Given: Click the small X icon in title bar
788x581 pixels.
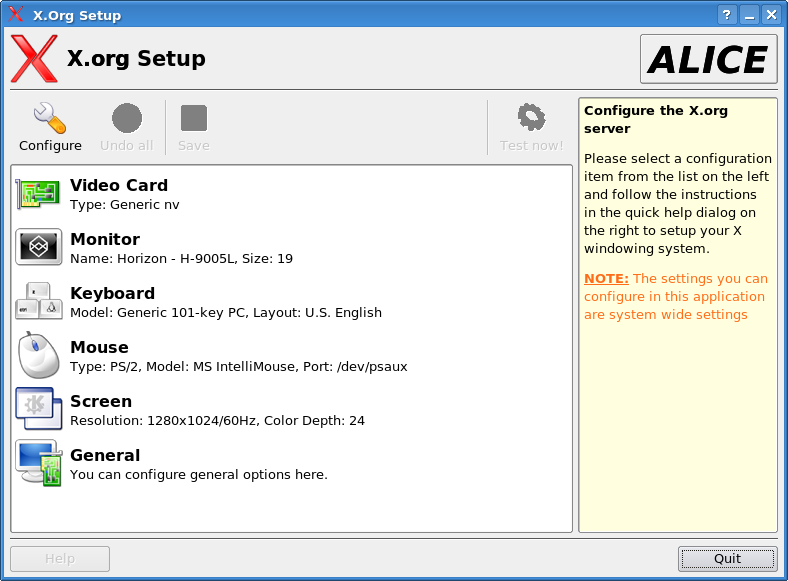Looking at the screenshot, I should pos(16,14).
